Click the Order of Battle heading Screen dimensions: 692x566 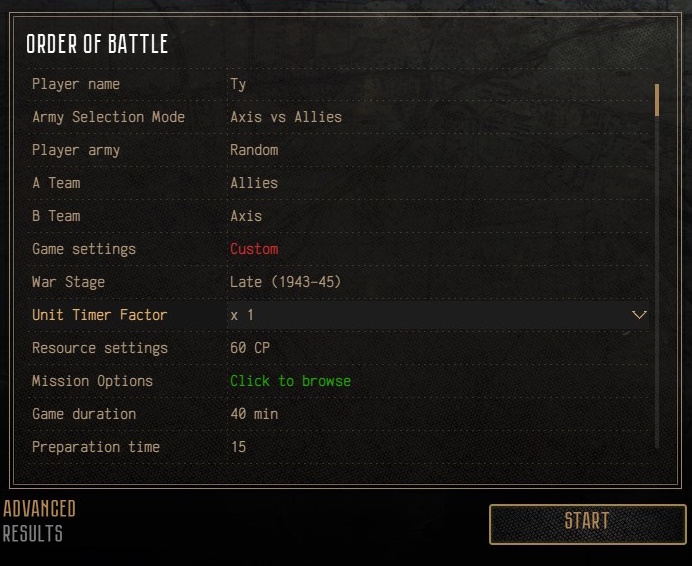point(97,44)
